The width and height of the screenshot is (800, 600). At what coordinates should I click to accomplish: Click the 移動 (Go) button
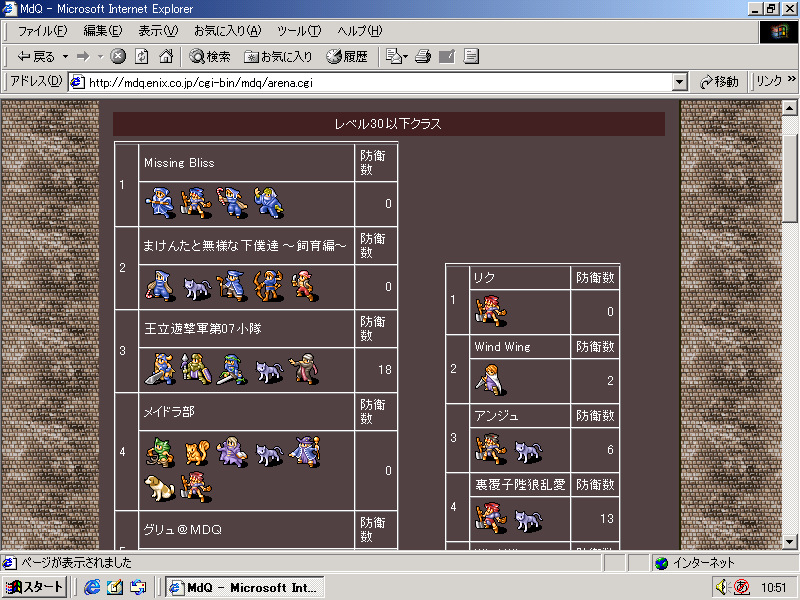(x=719, y=82)
